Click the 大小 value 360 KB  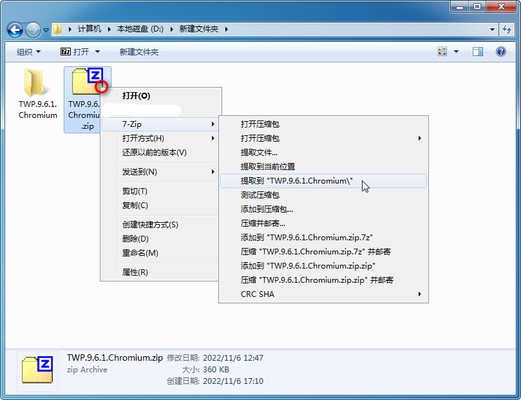point(216,369)
